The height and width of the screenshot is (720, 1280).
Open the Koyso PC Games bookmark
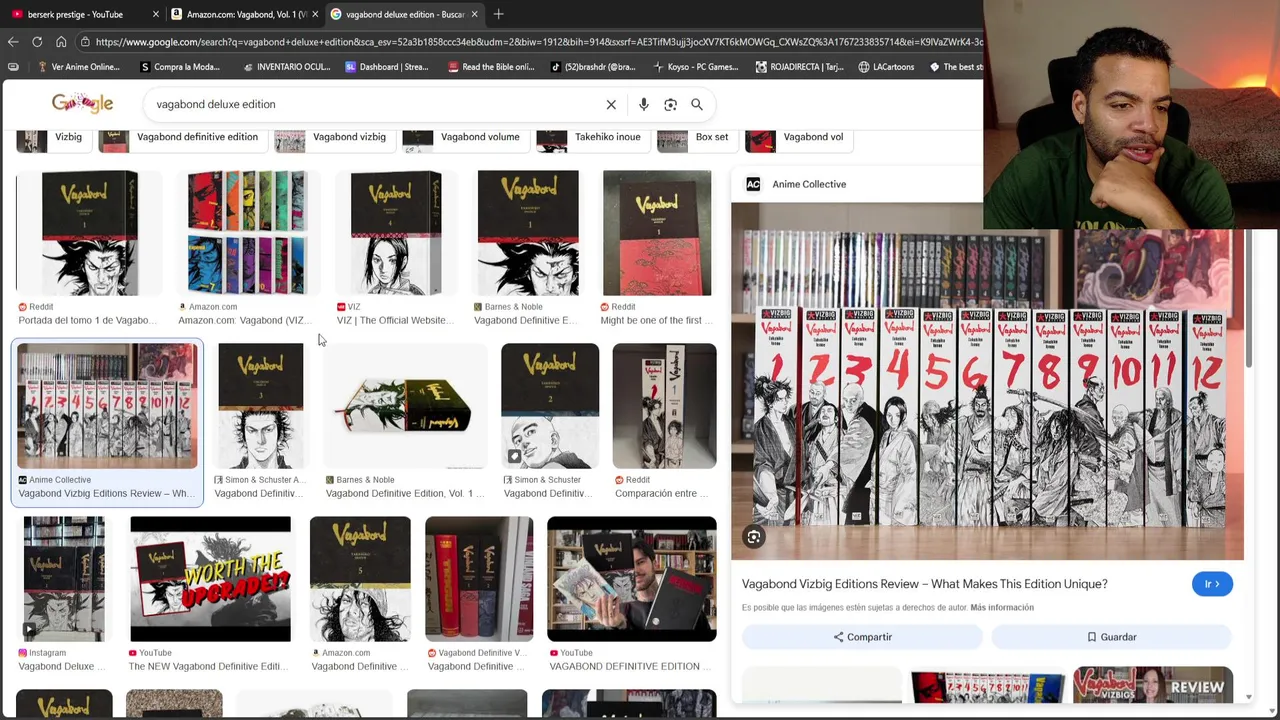click(x=695, y=67)
